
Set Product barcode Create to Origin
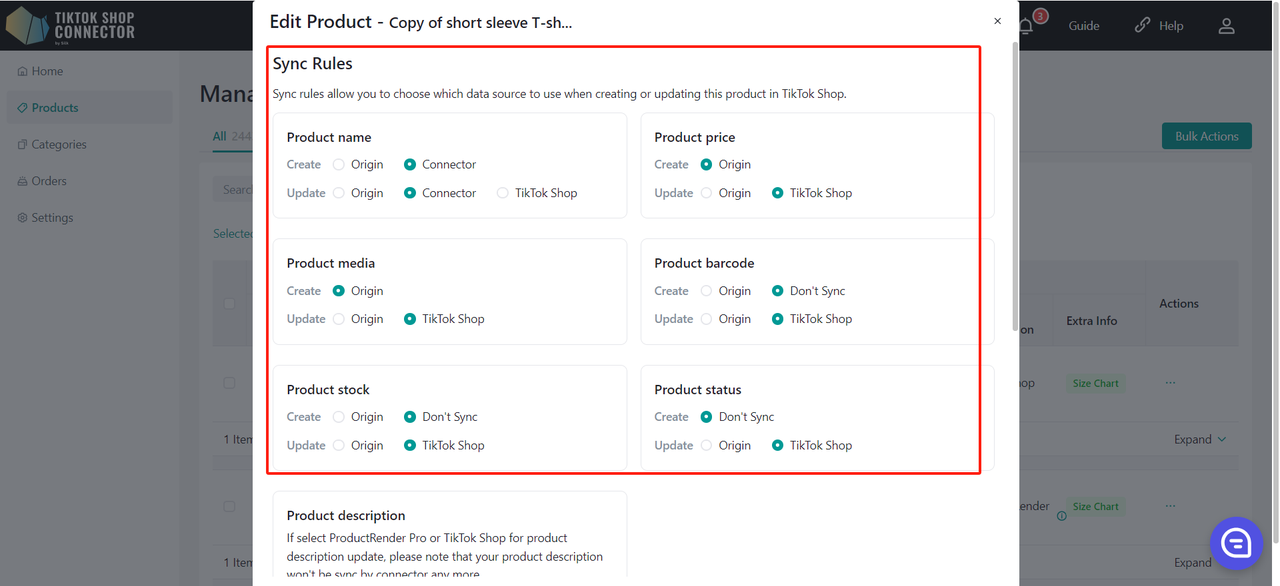pyautogui.click(x=707, y=291)
